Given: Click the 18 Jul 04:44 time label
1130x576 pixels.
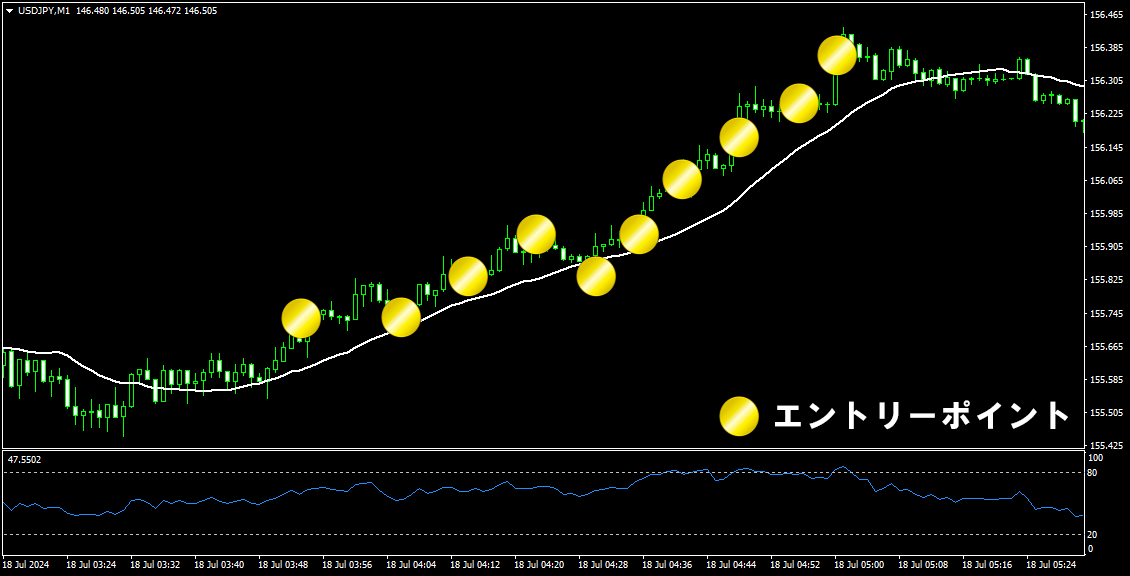Looking at the screenshot, I should pyautogui.click(x=732, y=564).
